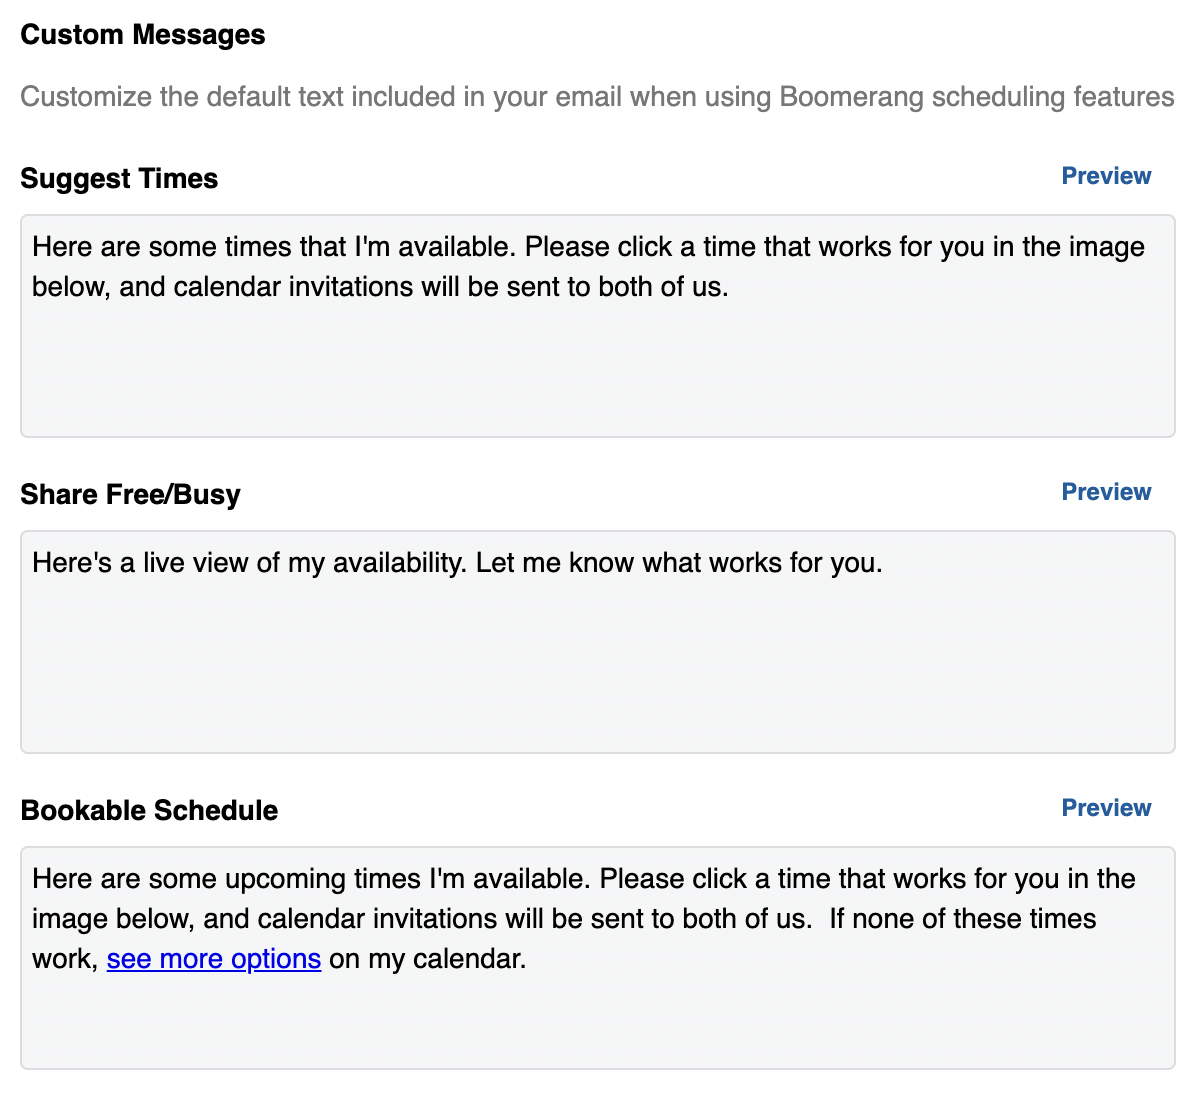Click the Share Free/Busy field label

130,495
